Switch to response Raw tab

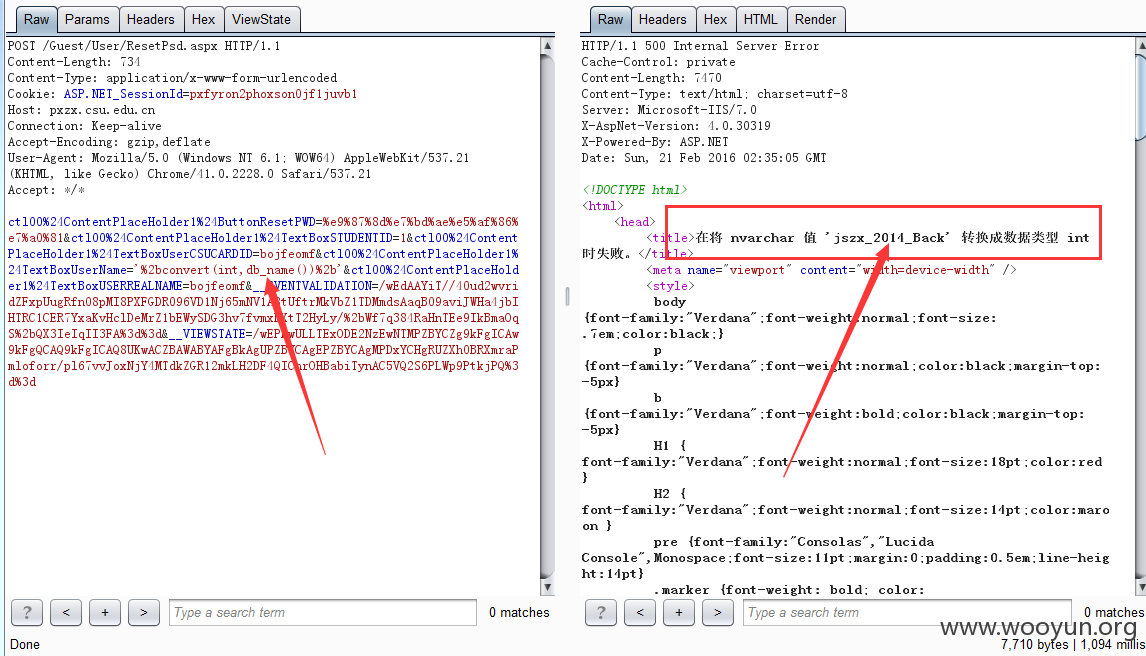pos(610,20)
